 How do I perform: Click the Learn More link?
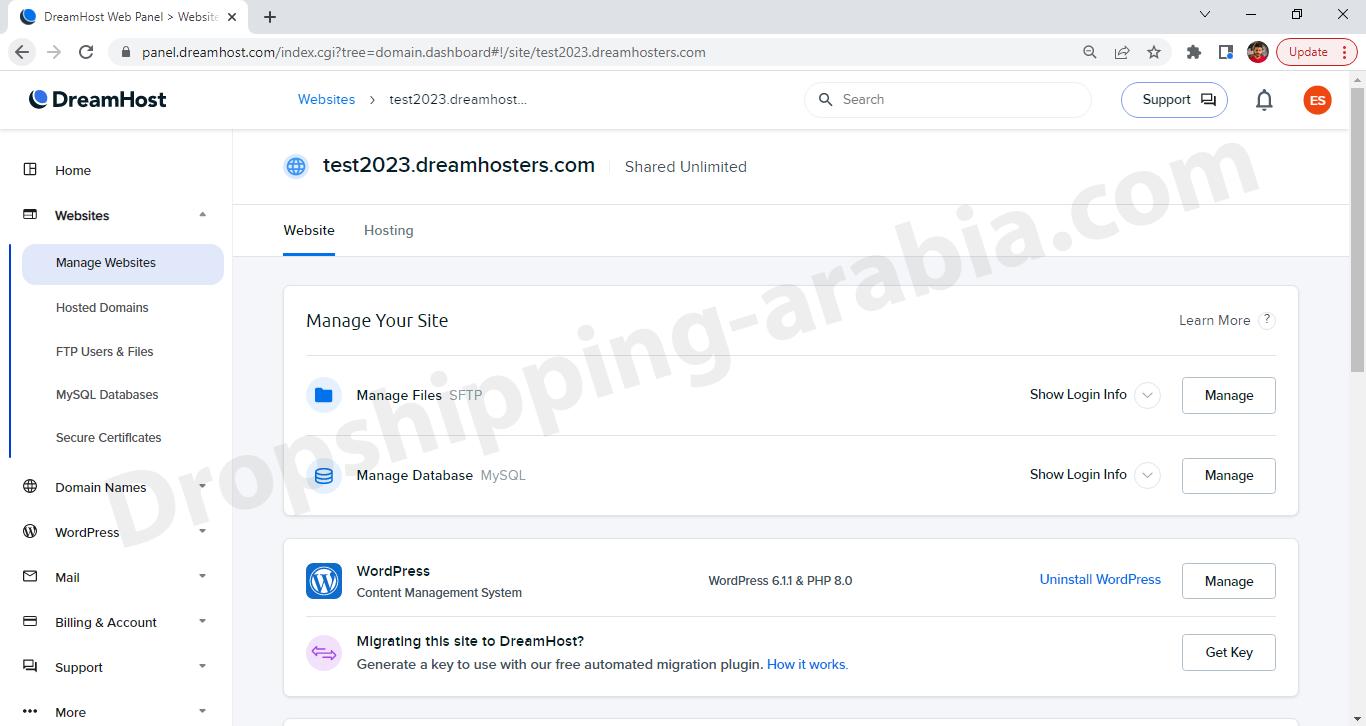[1214, 320]
